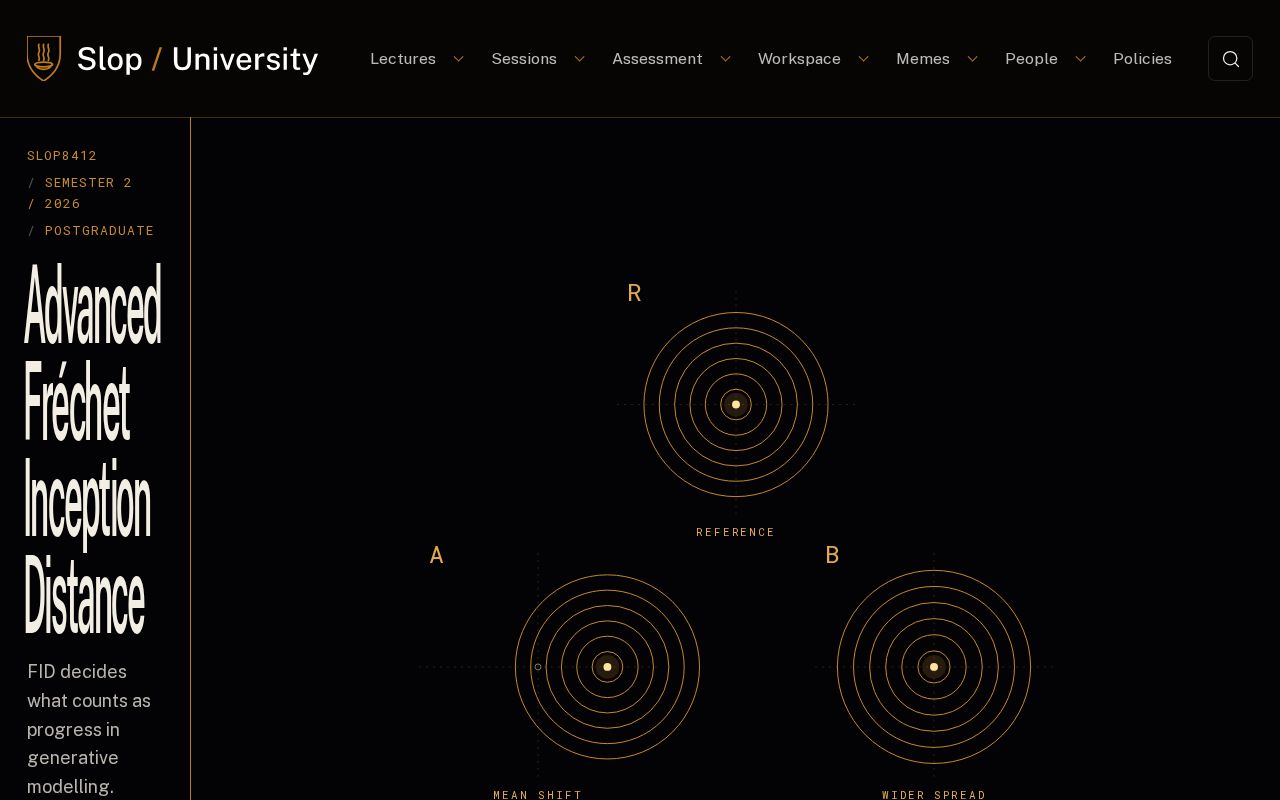
Task: Click the REFERENCE caption label
Action: tap(736, 533)
